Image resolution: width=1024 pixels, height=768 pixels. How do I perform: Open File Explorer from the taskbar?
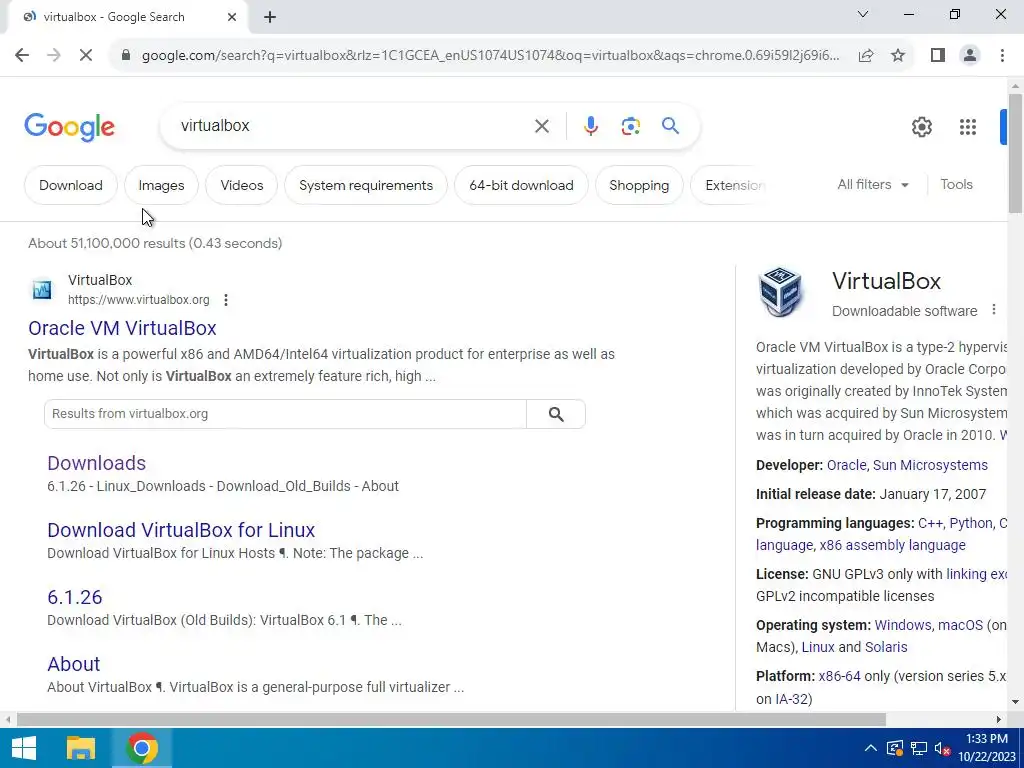80,748
